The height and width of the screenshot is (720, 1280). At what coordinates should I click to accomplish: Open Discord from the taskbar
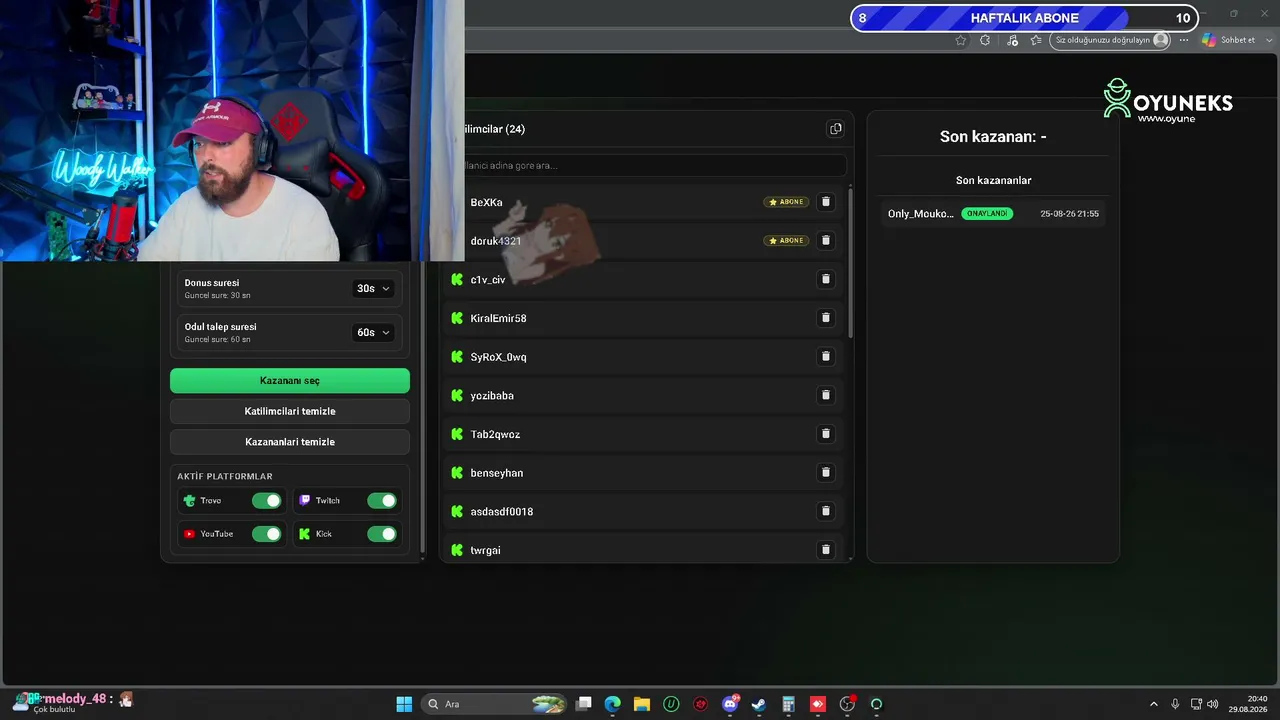click(x=730, y=704)
